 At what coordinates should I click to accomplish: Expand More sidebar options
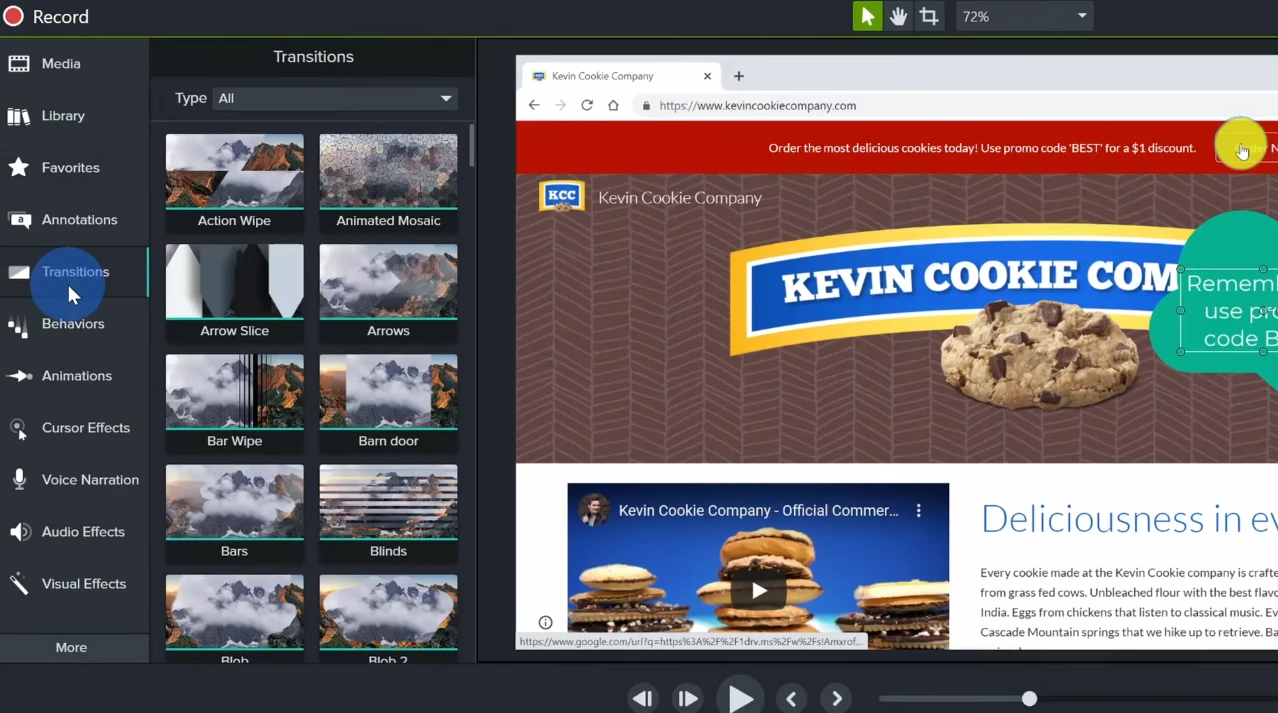pos(70,647)
